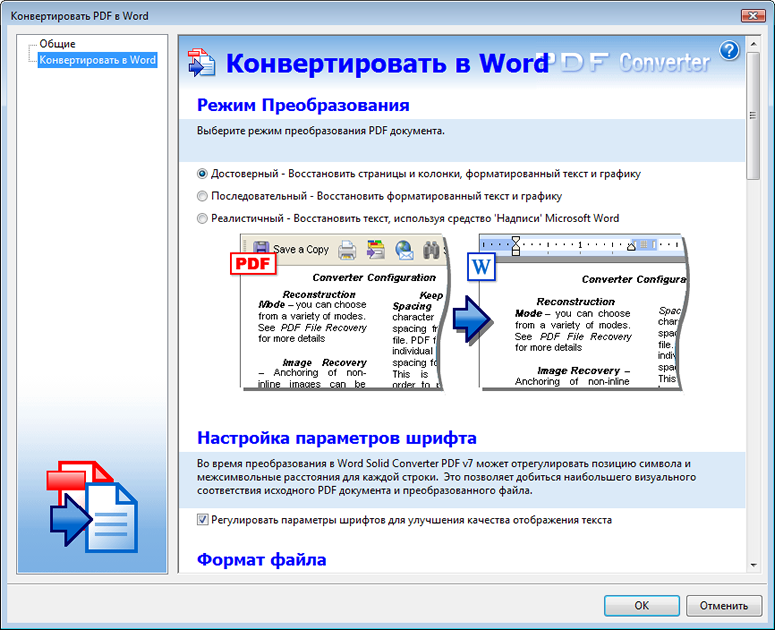Click the Отменить button
This screenshot has height=630, width=775.
[724, 605]
